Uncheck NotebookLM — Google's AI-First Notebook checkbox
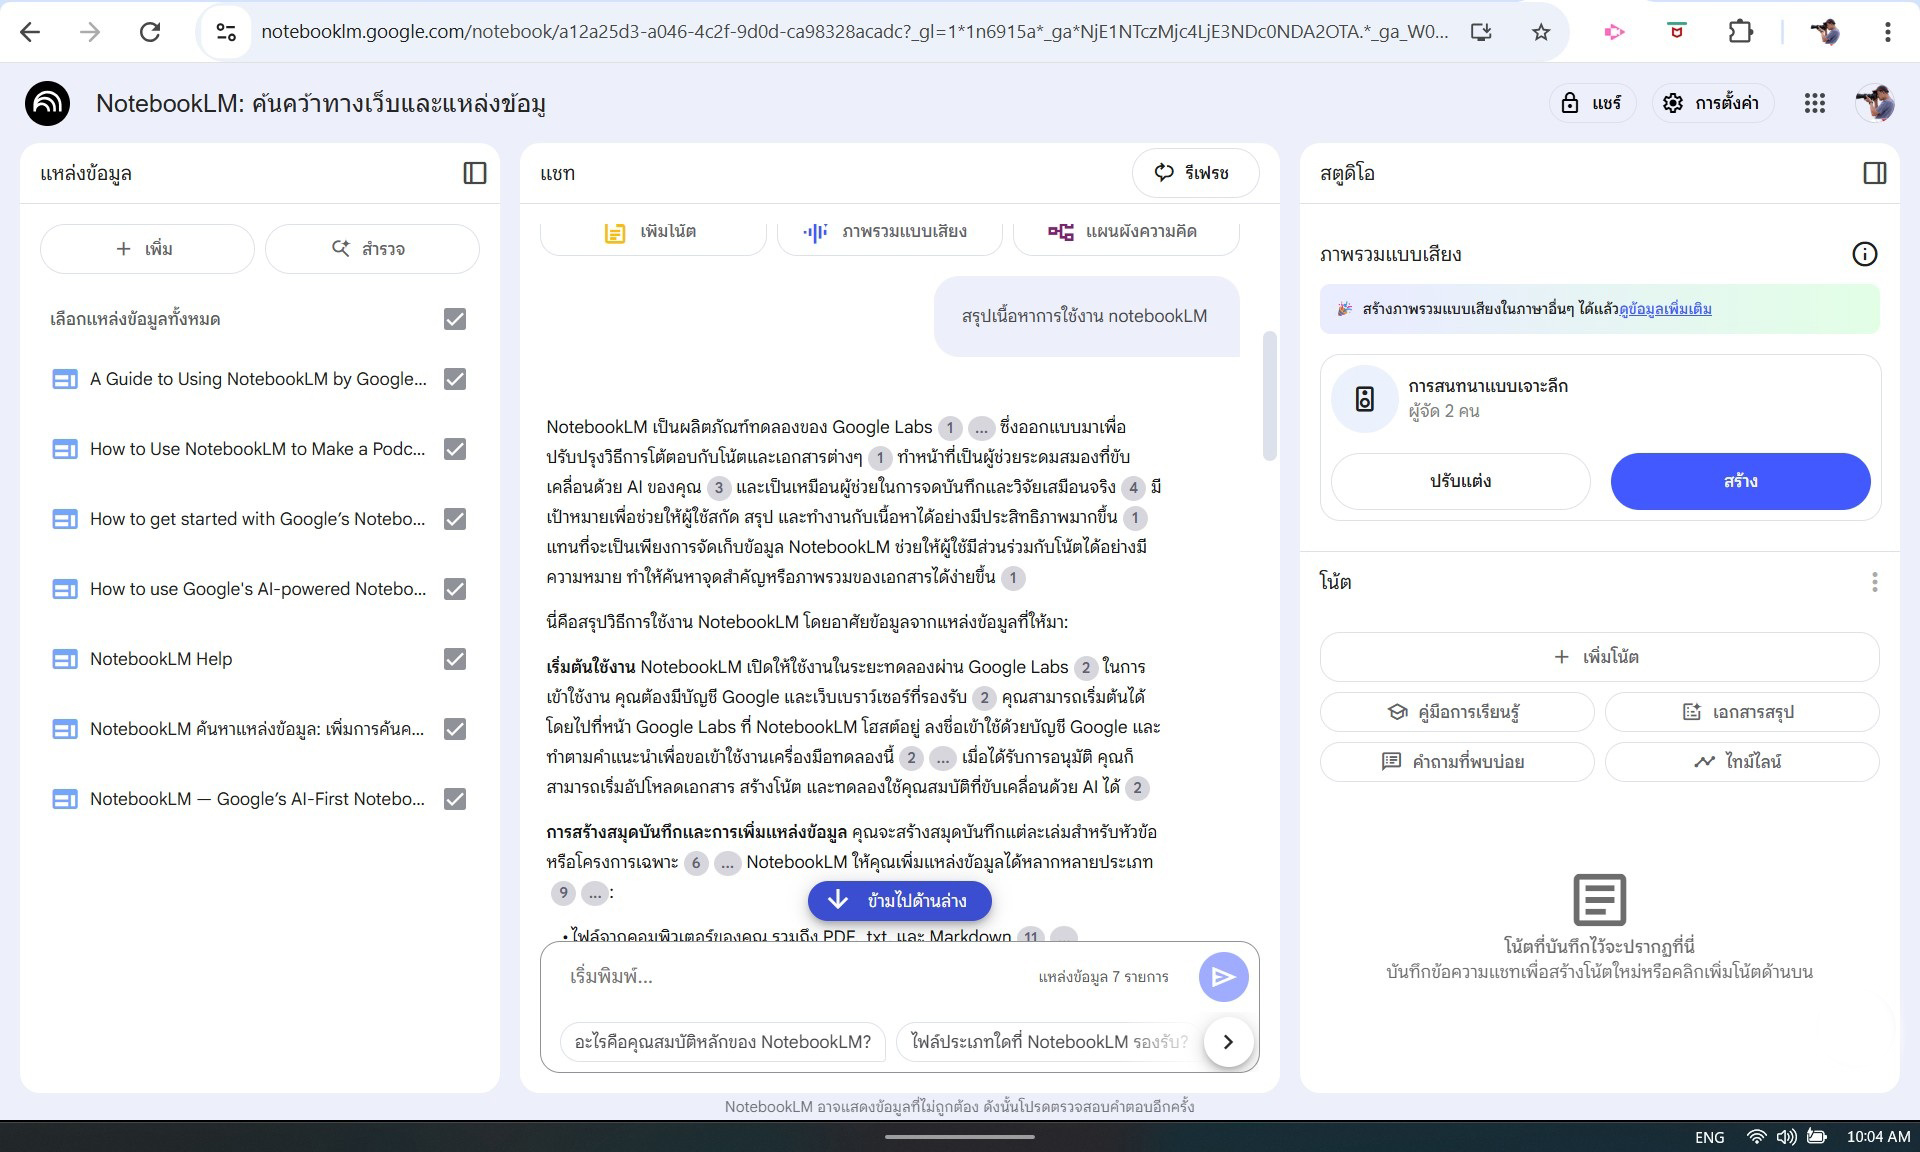 (455, 799)
